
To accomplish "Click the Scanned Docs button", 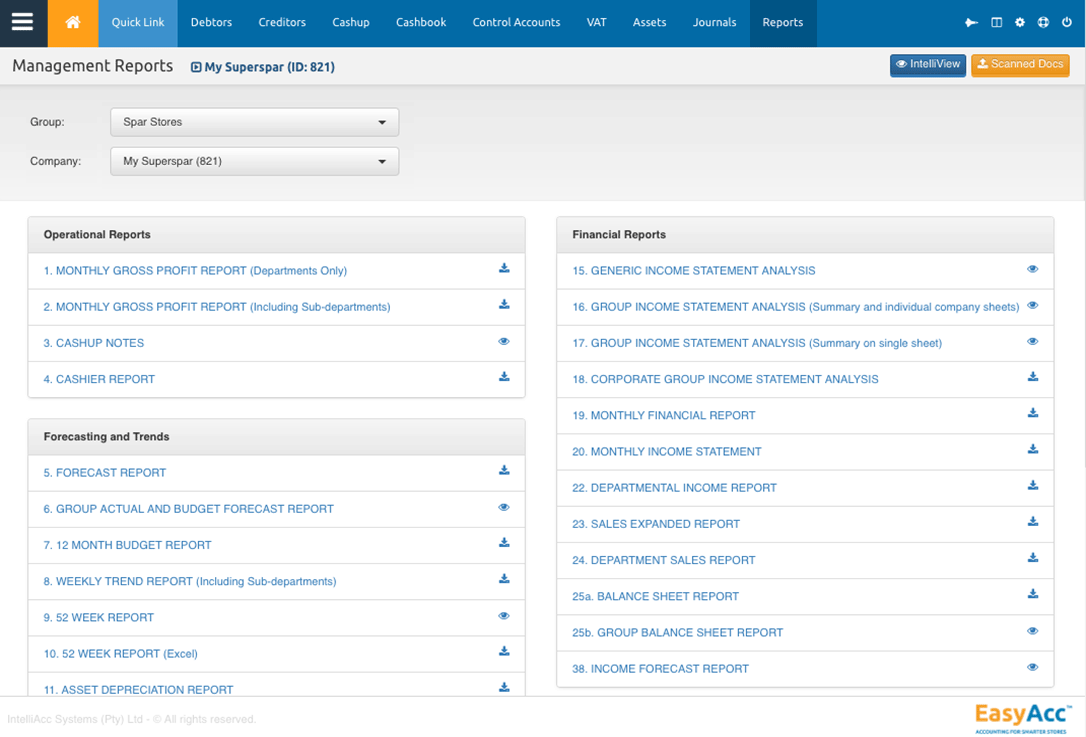I will [1020, 65].
